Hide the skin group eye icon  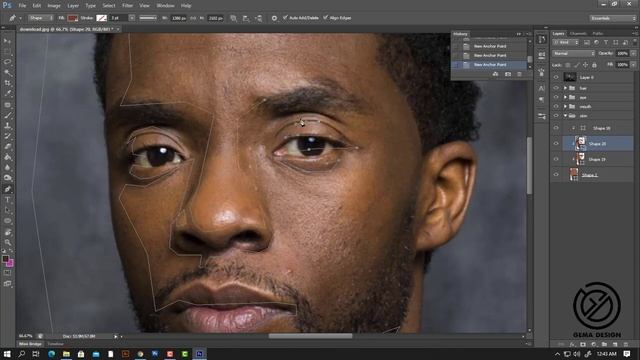556,116
